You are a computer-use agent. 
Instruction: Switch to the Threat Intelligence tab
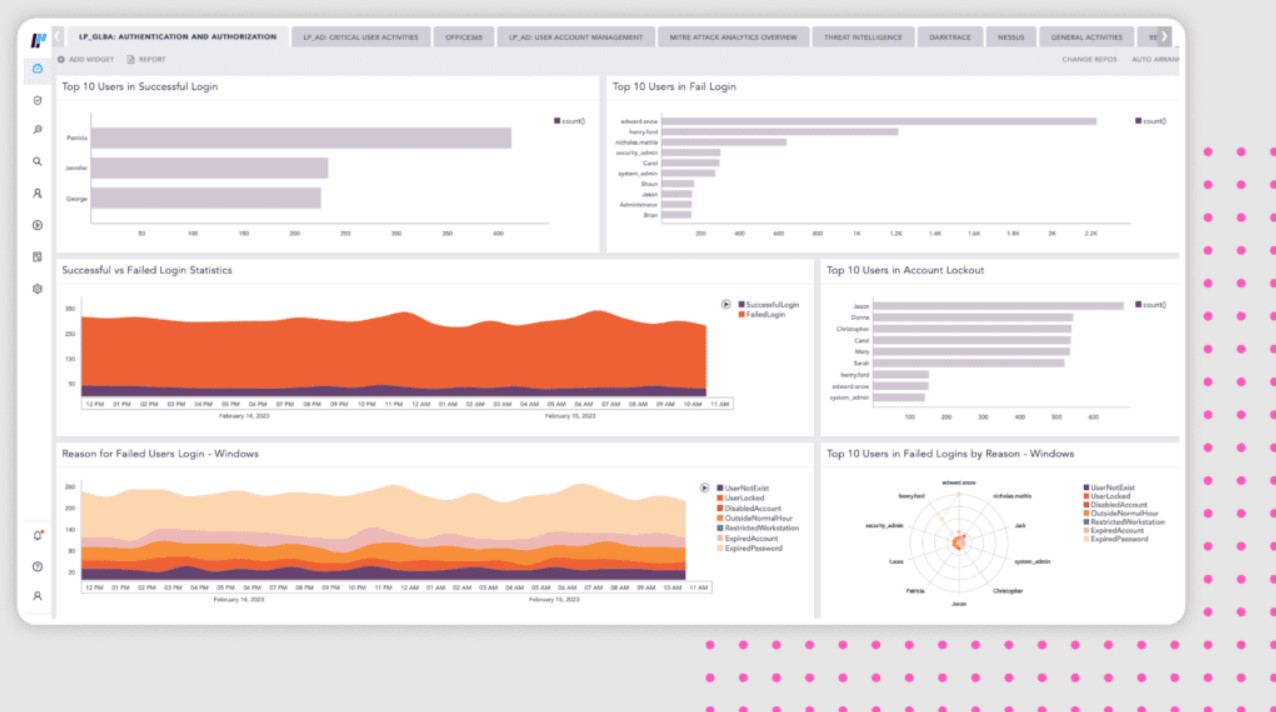point(862,37)
